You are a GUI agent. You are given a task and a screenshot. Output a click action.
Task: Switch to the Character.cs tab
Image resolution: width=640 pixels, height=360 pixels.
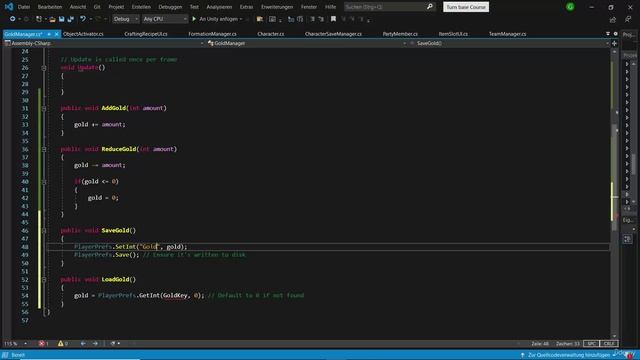coord(271,34)
